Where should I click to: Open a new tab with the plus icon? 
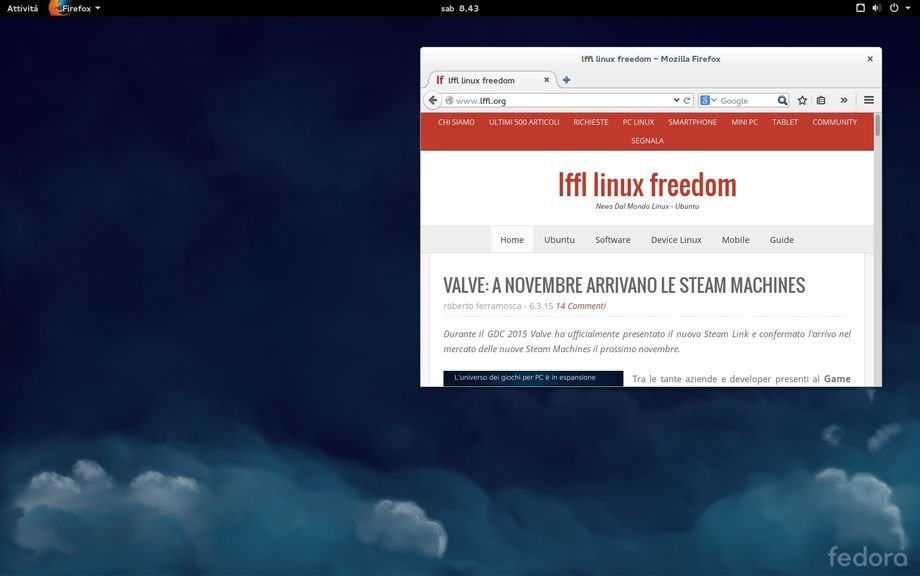click(x=566, y=80)
